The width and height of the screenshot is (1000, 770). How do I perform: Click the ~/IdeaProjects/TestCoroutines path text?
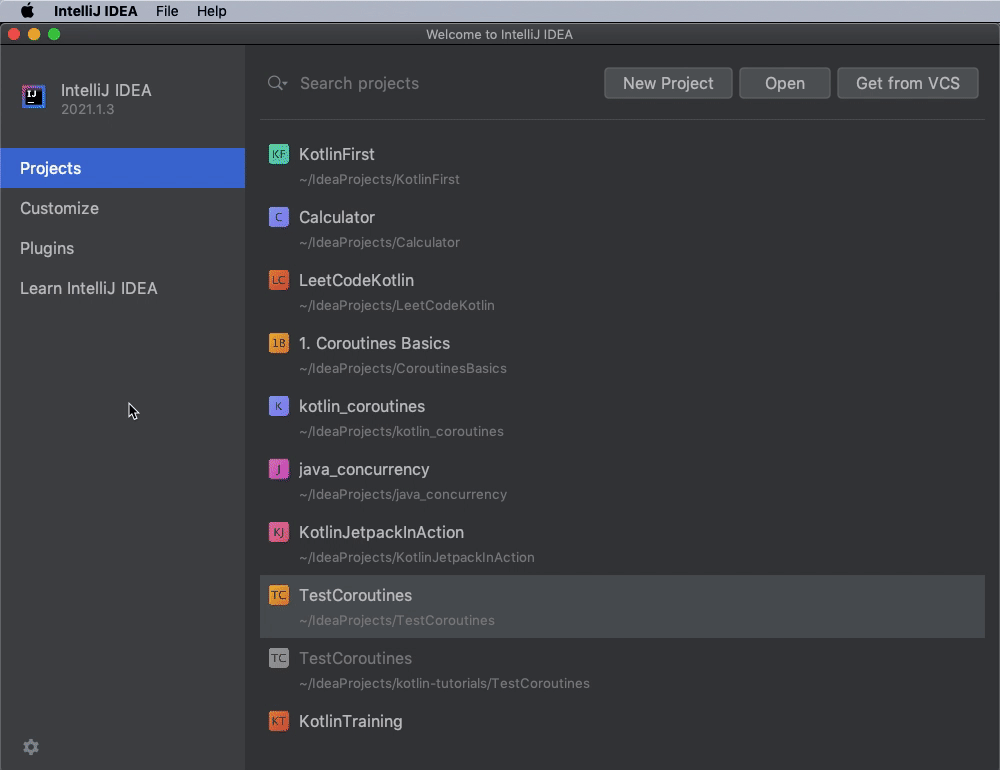click(x=397, y=620)
